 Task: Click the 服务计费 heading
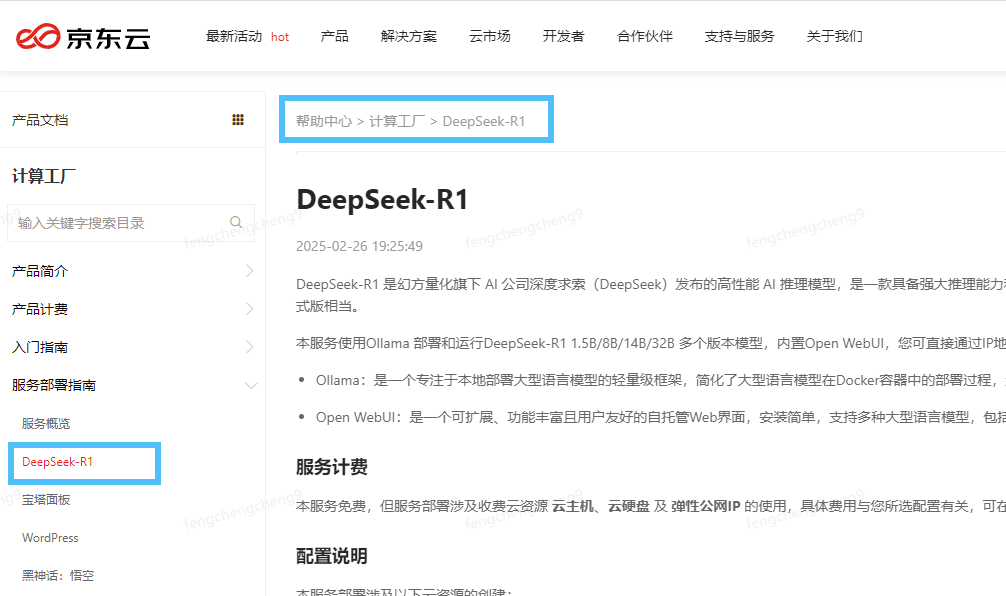click(x=332, y=467)
